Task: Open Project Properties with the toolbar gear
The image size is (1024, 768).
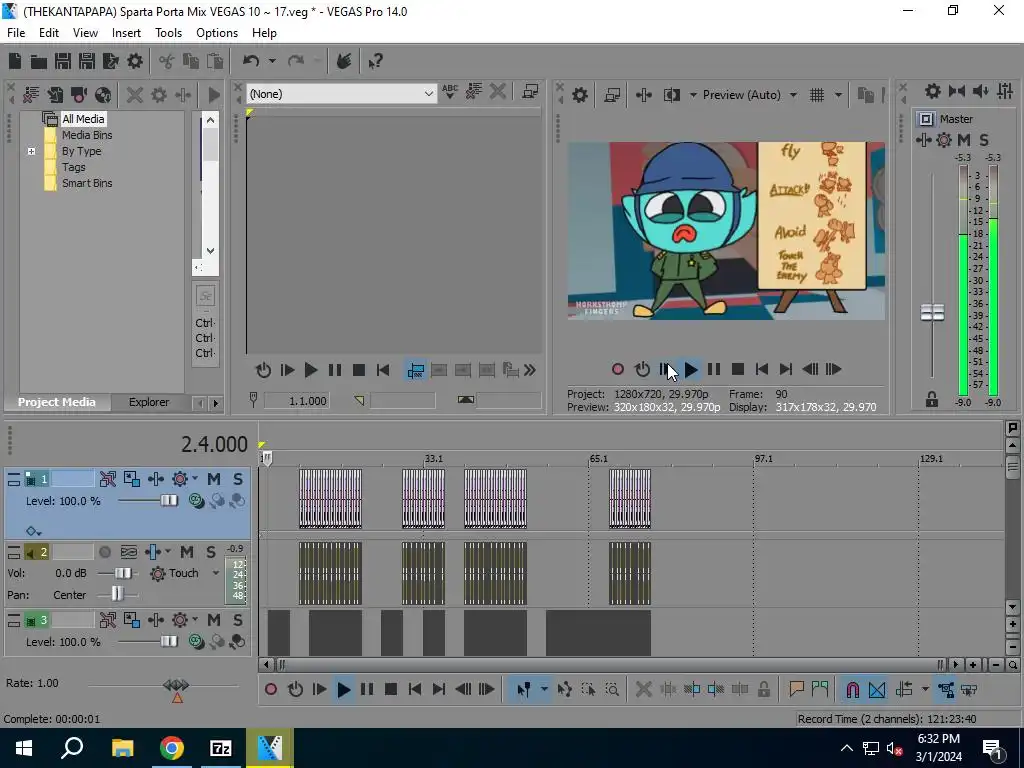Action: coord(135,61)
